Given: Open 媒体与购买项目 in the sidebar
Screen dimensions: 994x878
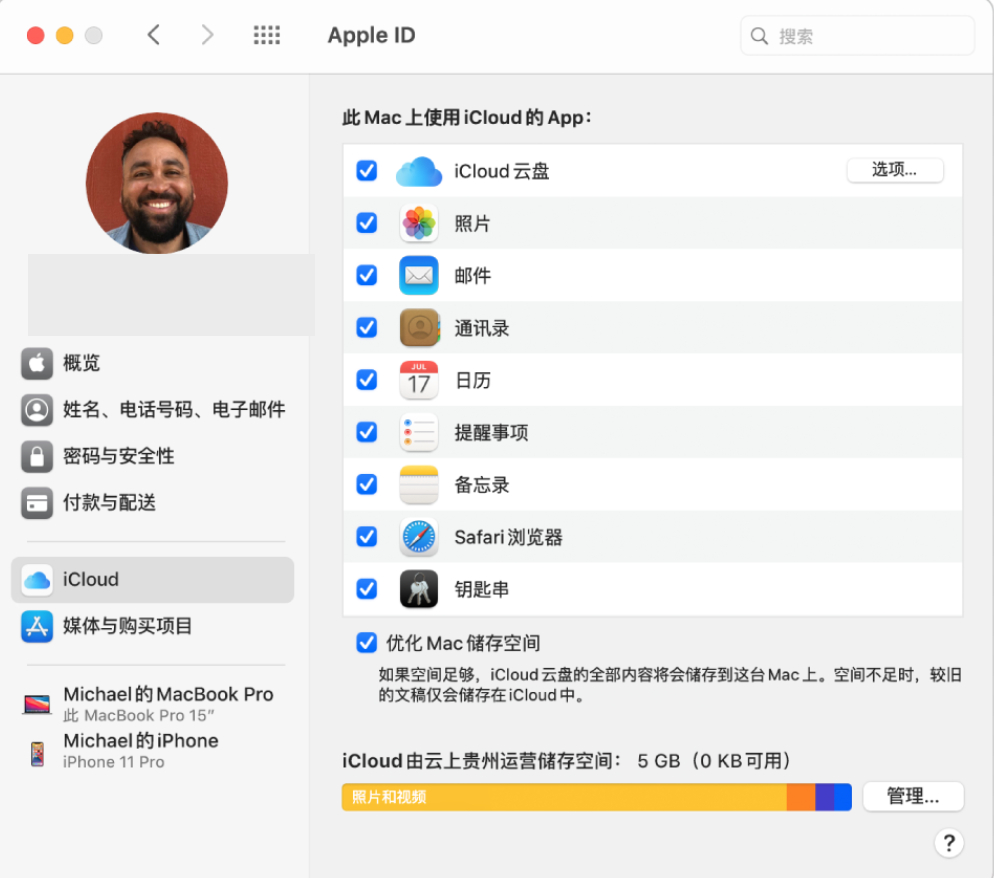Looking at the screenshot, I should 127,626.
